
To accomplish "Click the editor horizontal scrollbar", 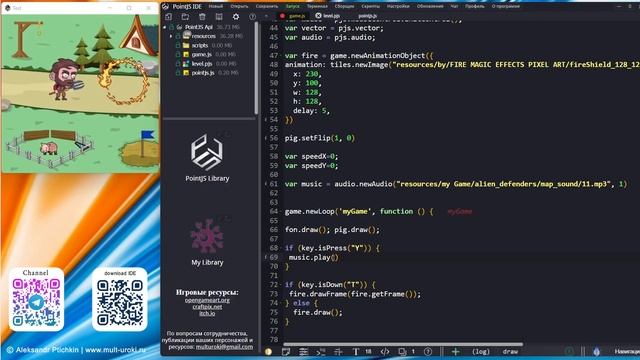I will point(403,344).
